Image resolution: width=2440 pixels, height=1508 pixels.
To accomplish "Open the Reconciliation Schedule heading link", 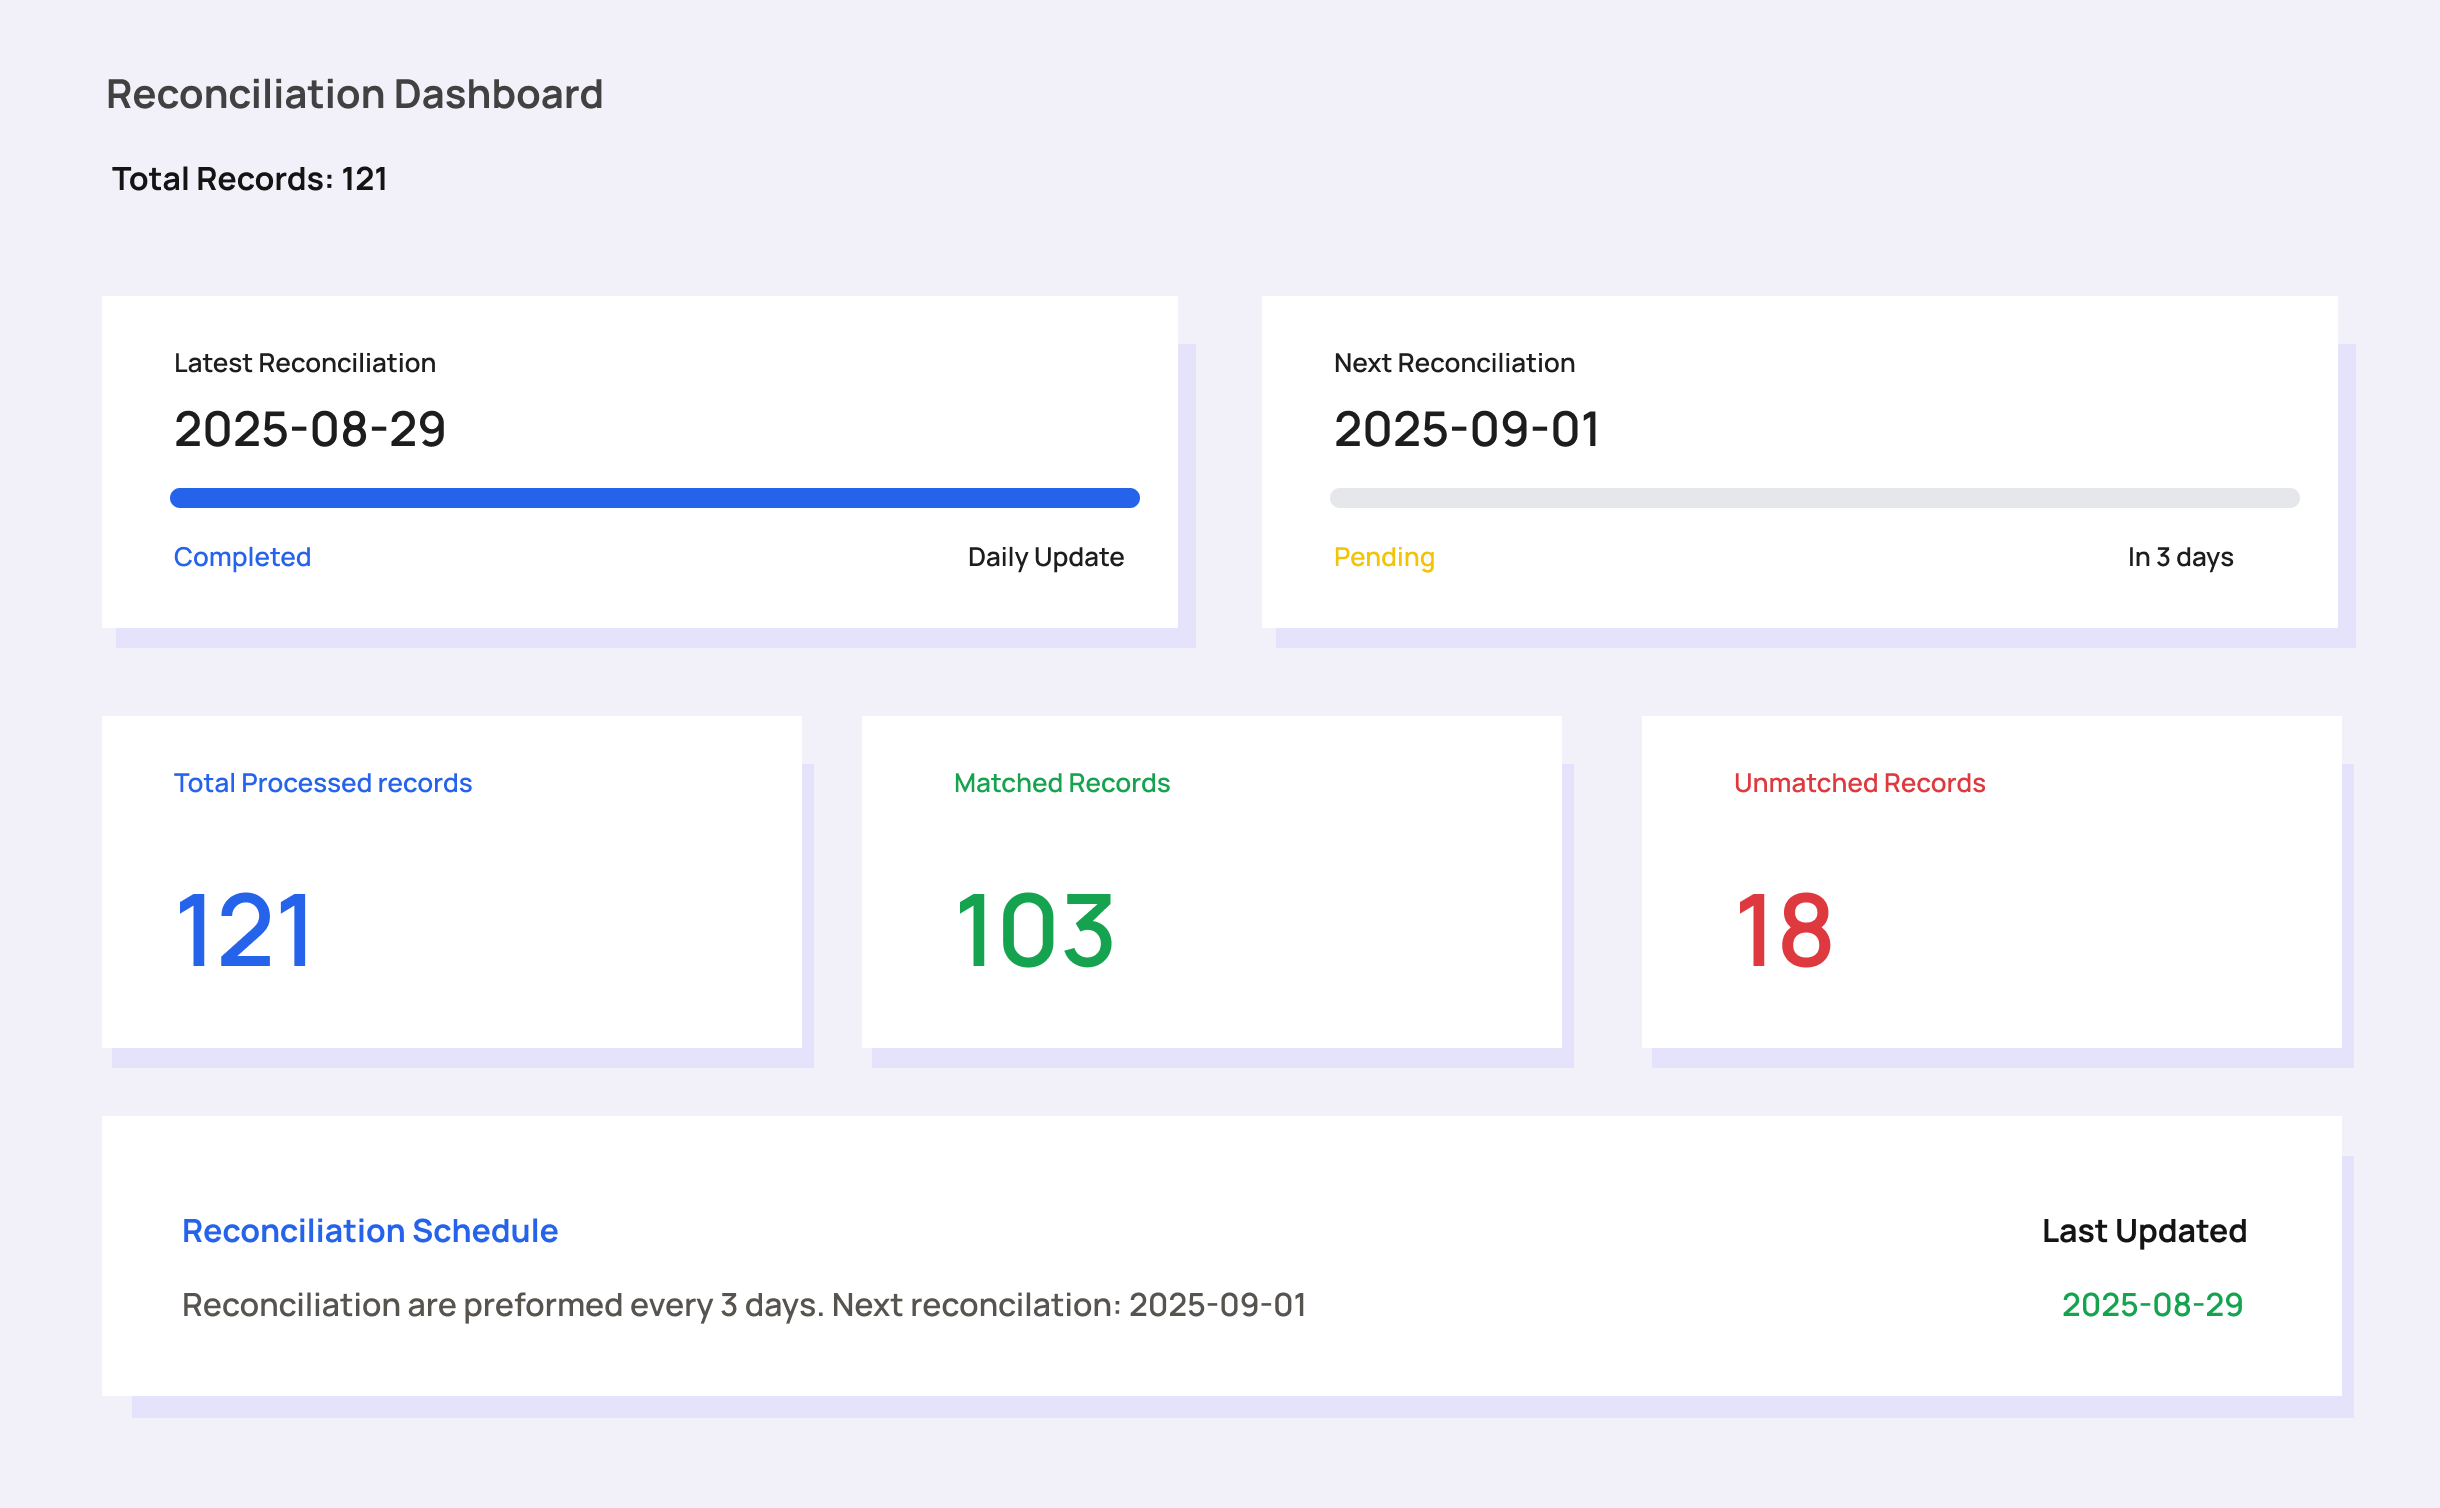I will (x=369, y=1231).
